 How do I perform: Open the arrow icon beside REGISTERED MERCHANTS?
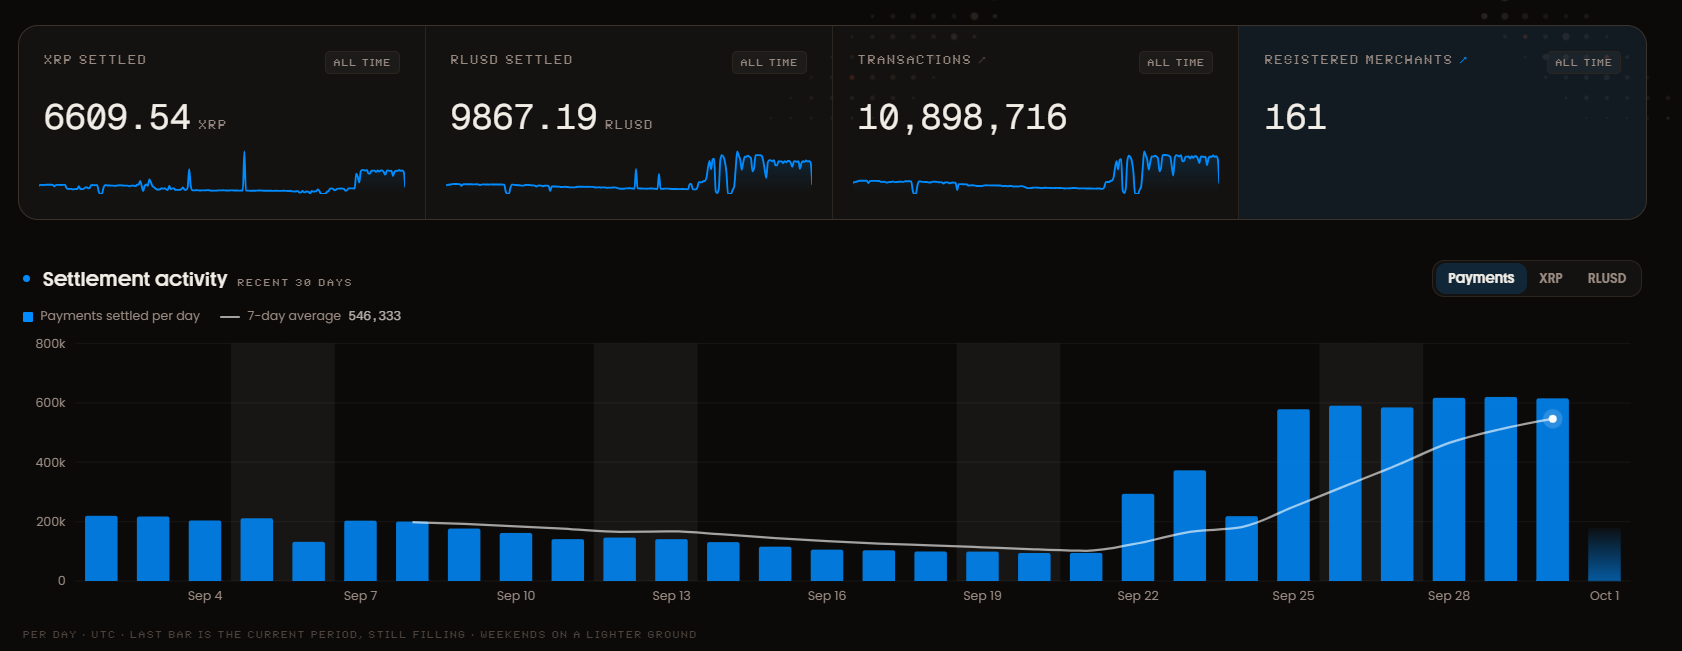[x=1463, y=60]
